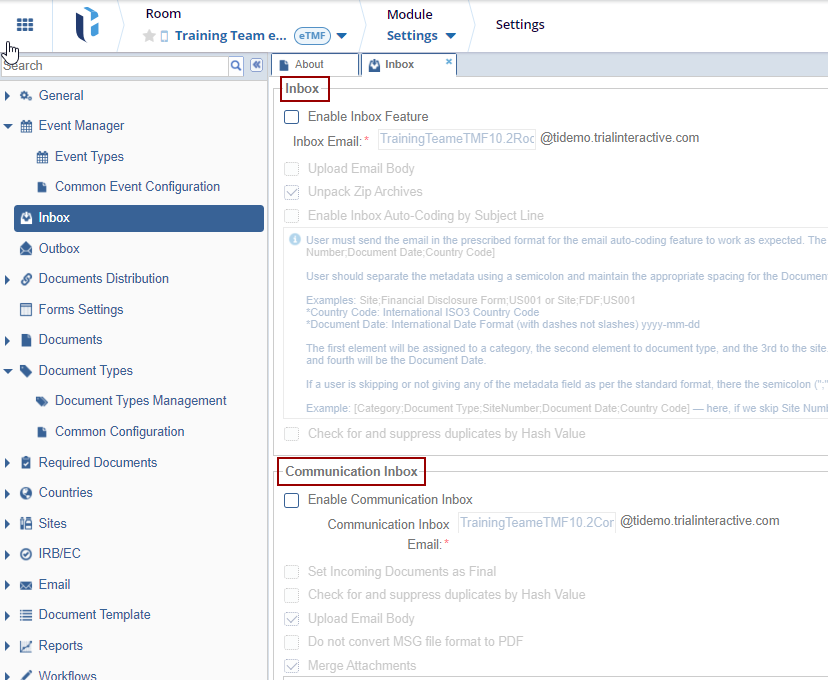Enable the Communication Inbox checkbox
Image resolution: width=828 pixels, height=680 pixels.
(292, 500)
